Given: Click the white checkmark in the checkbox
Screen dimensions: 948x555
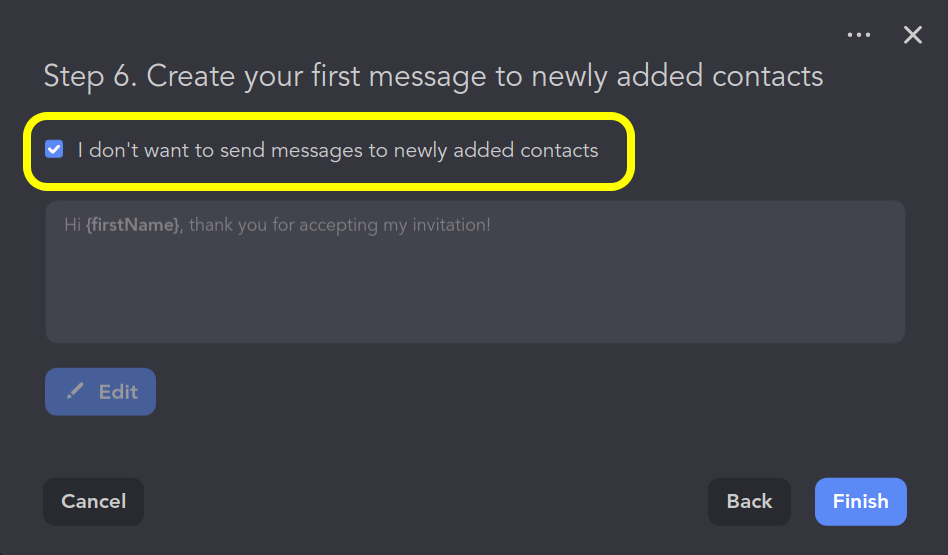Looking at the screenshot, I should [54, 149].
